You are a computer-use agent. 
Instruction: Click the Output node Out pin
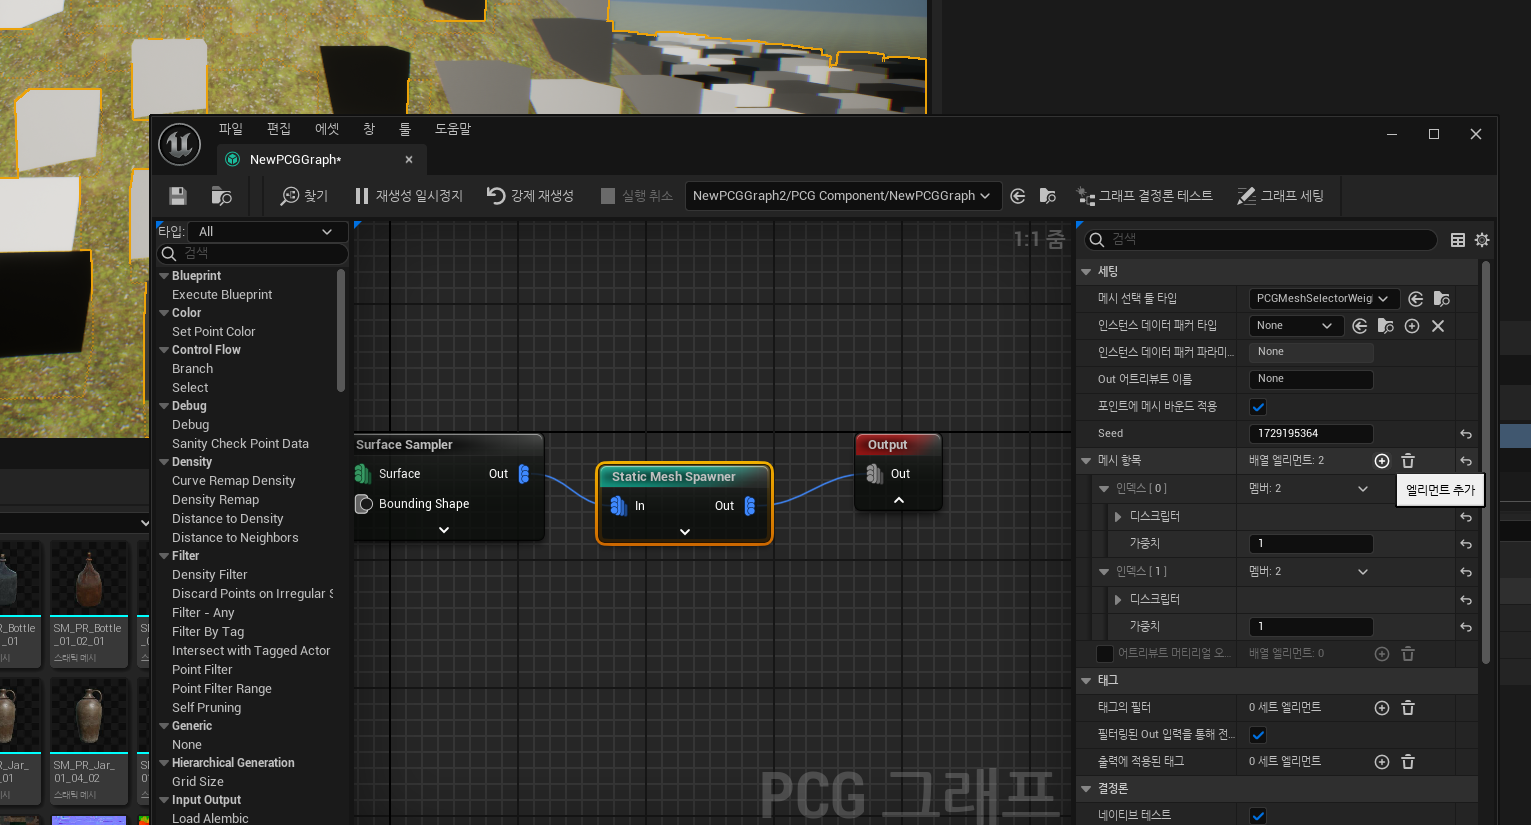[874, 474]
